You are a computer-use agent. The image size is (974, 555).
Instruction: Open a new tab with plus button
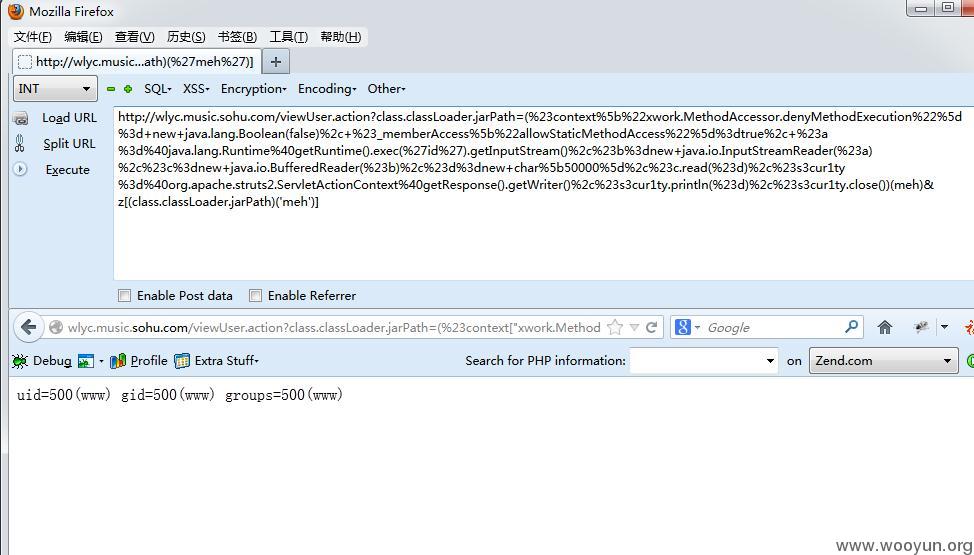pyautogui.click(x=276, y=62)
